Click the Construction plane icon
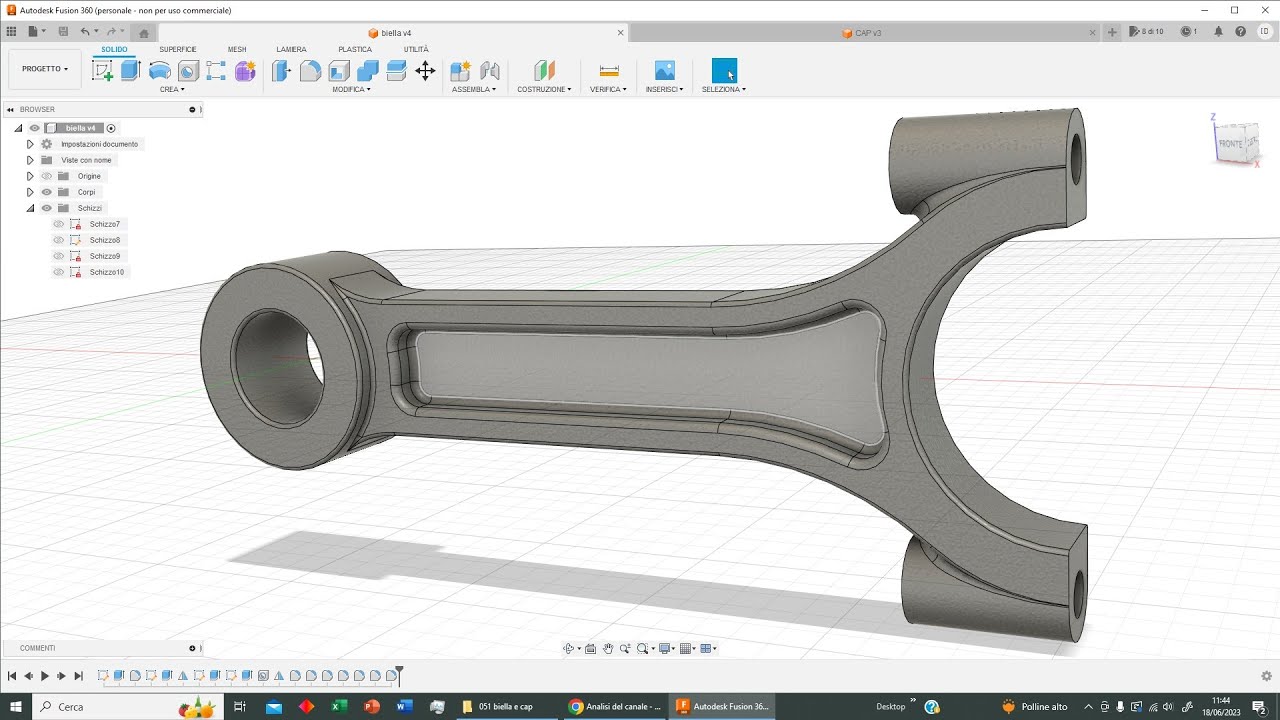The image size is (1280, 720). pos(544,71)
